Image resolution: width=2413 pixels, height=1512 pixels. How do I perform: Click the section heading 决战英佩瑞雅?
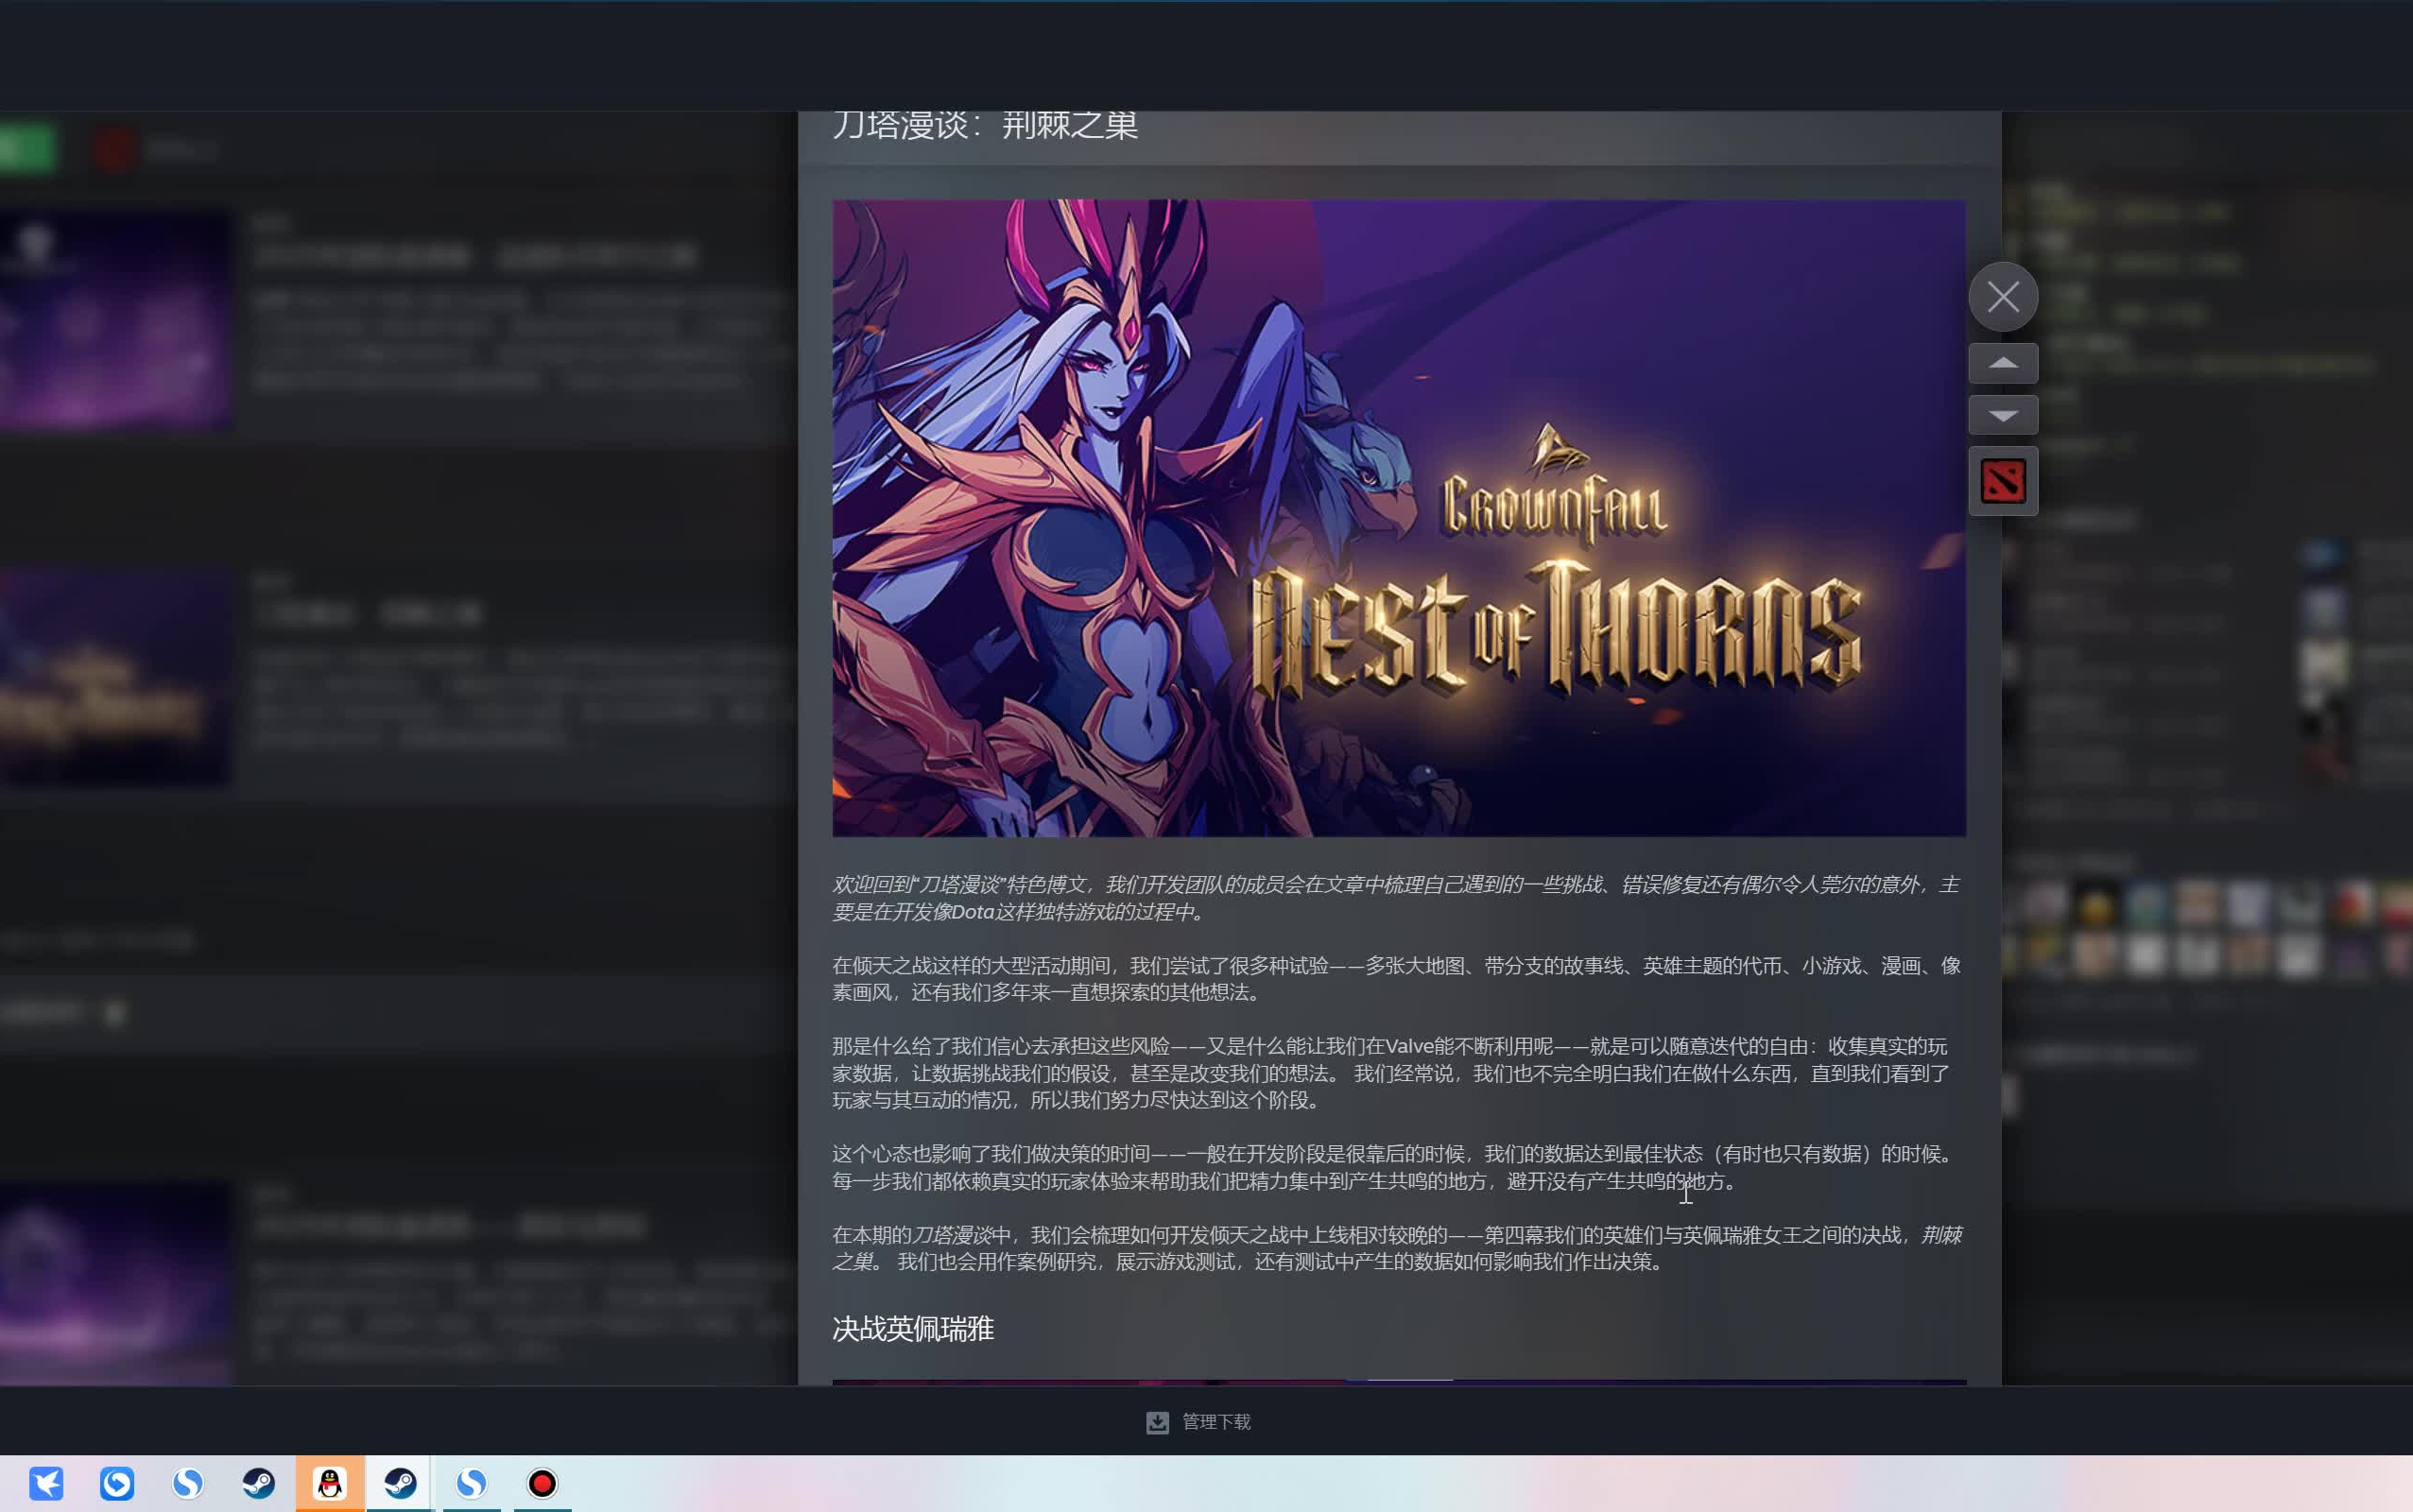pyautogui.click(x=912, y=1329)
